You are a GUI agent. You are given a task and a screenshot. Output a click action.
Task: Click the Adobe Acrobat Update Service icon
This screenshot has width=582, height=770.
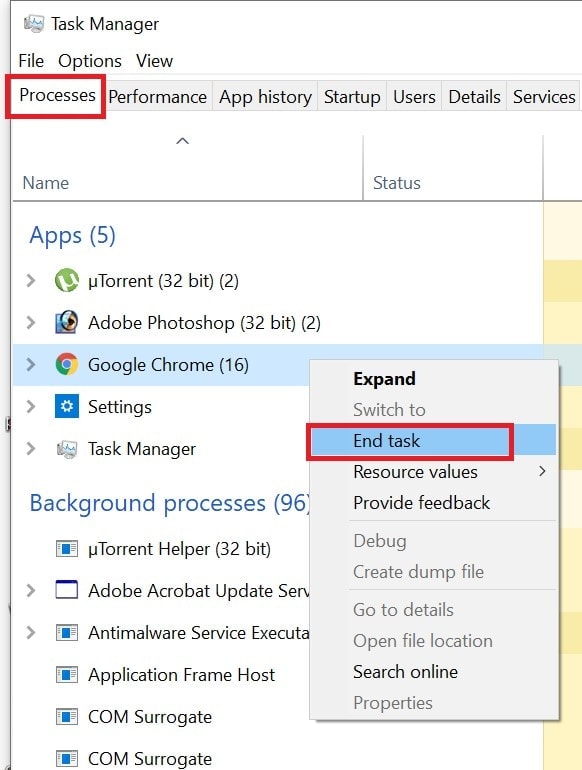67,590
